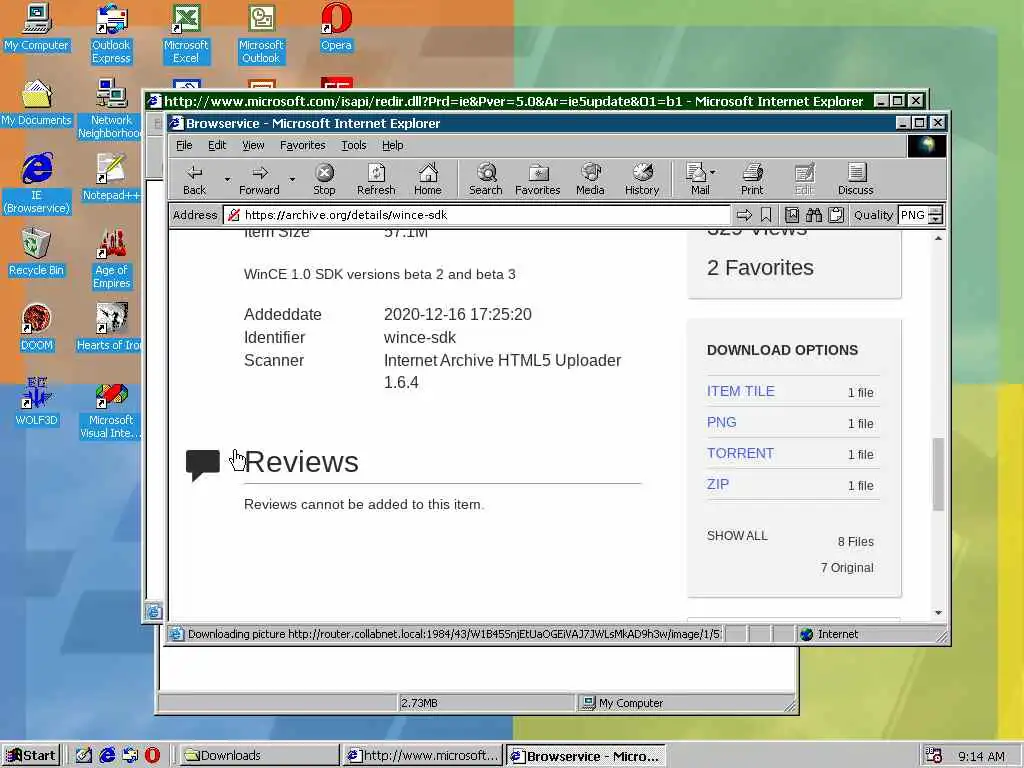The height and width of the screenshot is (768, 1024).
Task: Open the My Computer desktop icon
Action: [x=37, y=28]
